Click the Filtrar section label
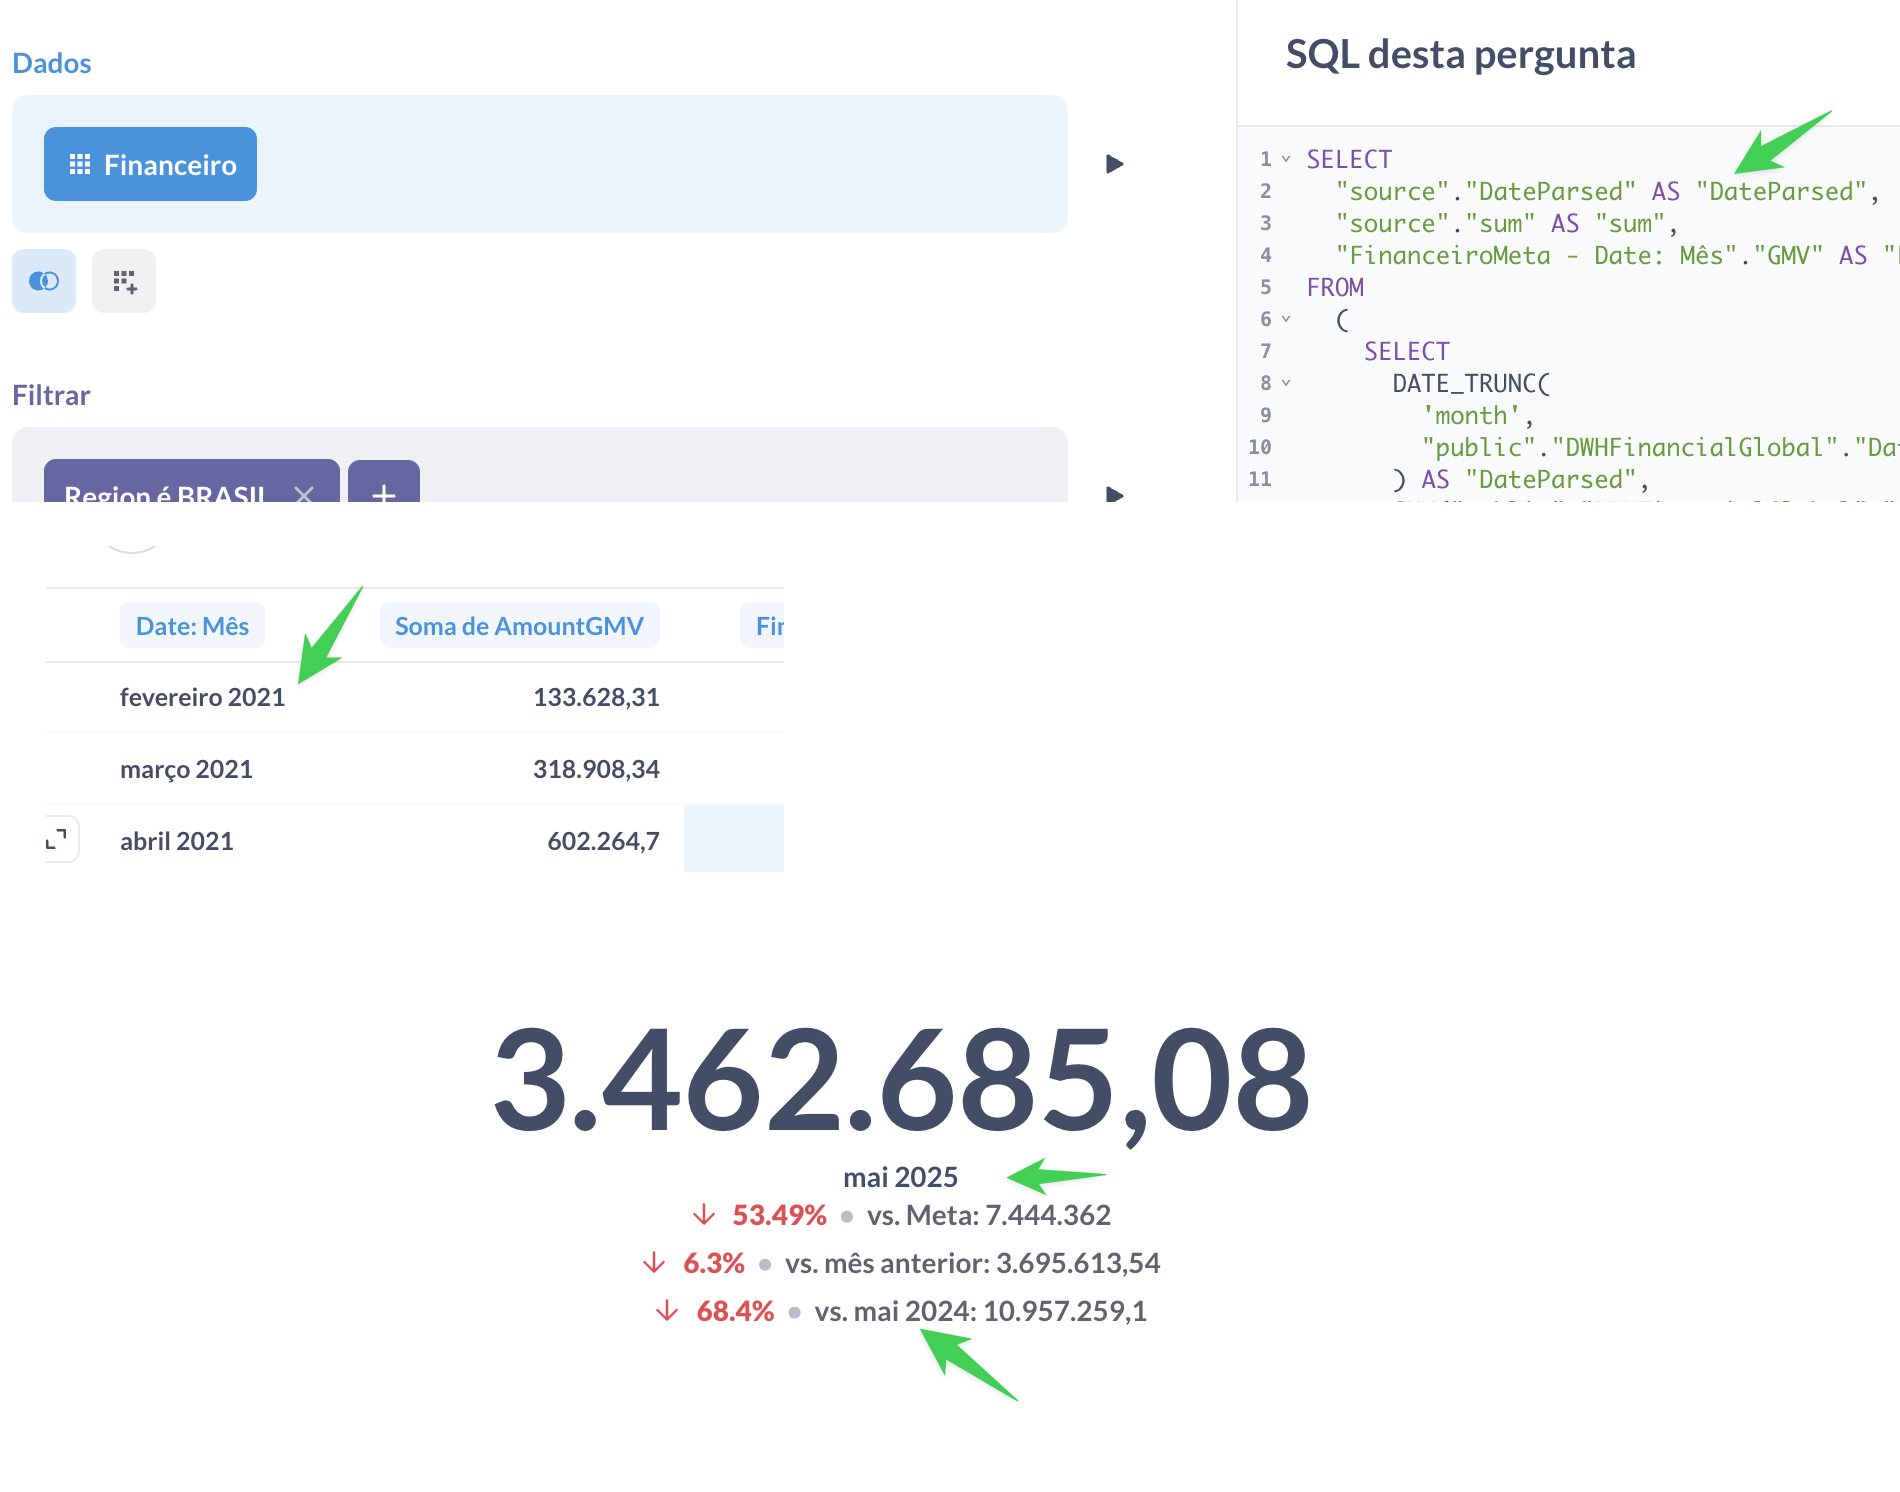The height and width of the screenshot is (1492, 1900). (51, 395)
